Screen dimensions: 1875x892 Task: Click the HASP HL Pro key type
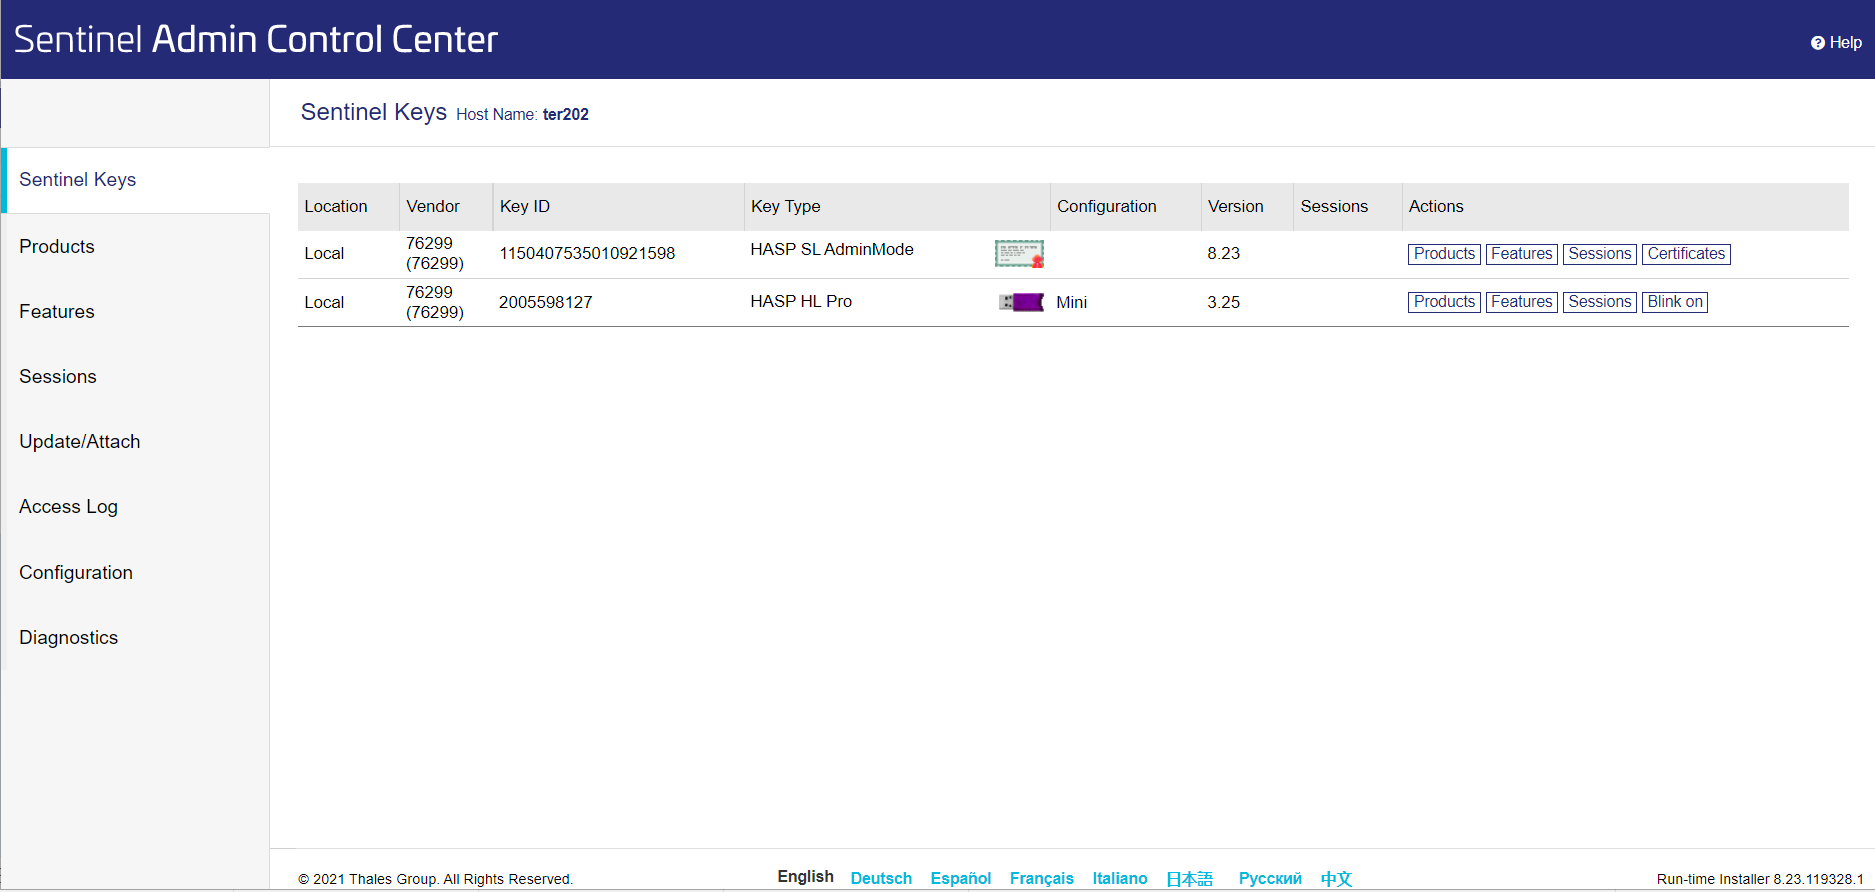point(801,302)
